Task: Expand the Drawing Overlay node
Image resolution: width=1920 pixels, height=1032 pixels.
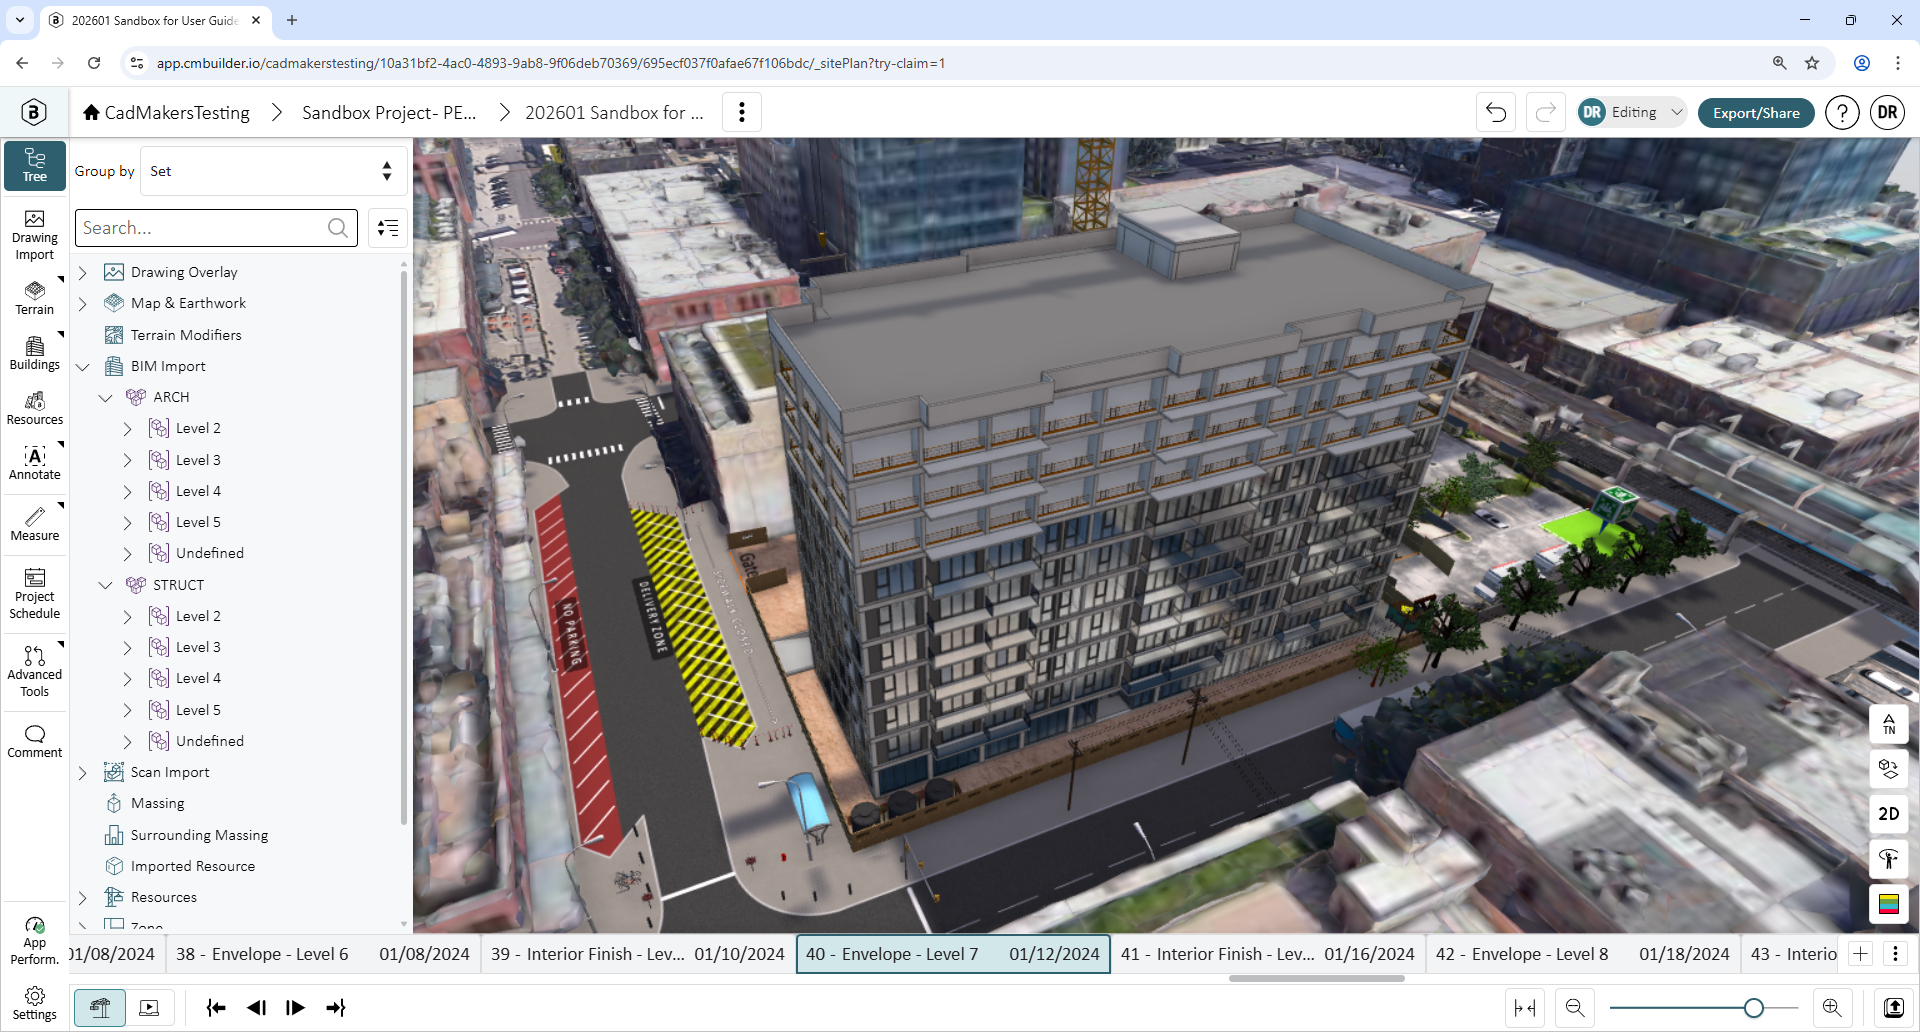Action: tap(83, 272)
